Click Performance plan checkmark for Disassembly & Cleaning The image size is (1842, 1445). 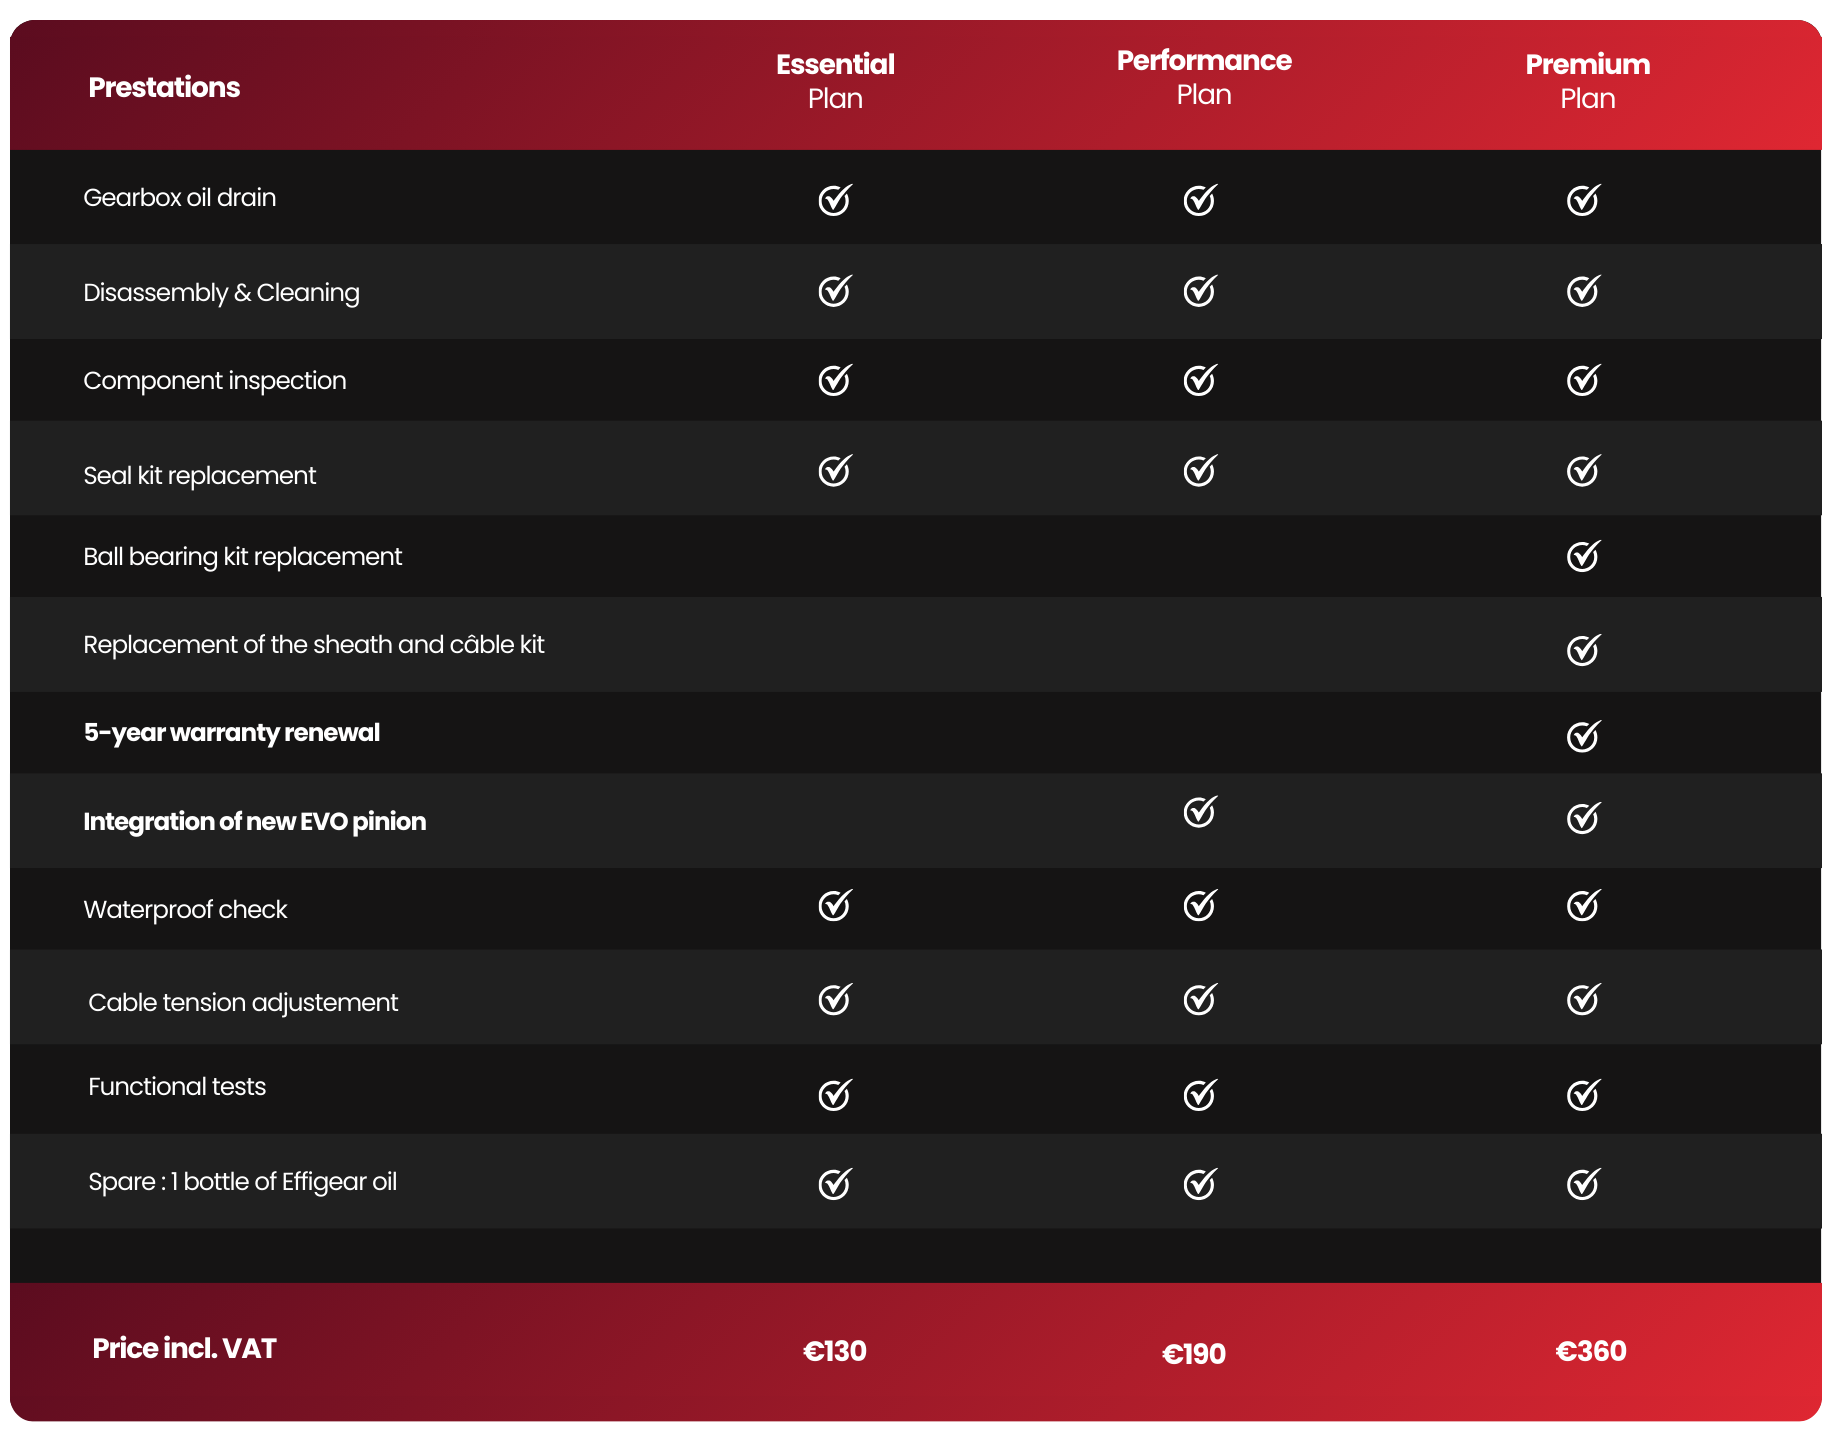point(1199,291)
